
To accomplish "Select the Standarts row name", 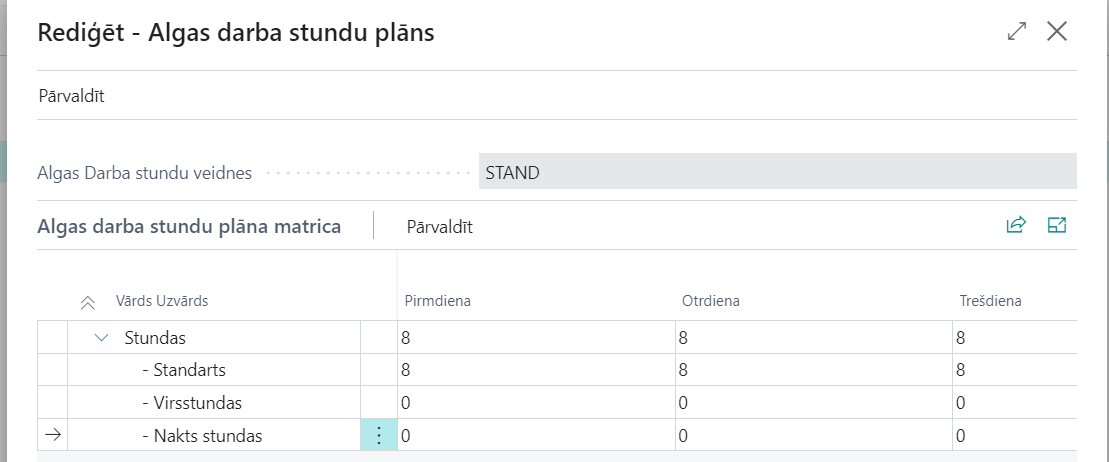I will [x=189, y=370].
